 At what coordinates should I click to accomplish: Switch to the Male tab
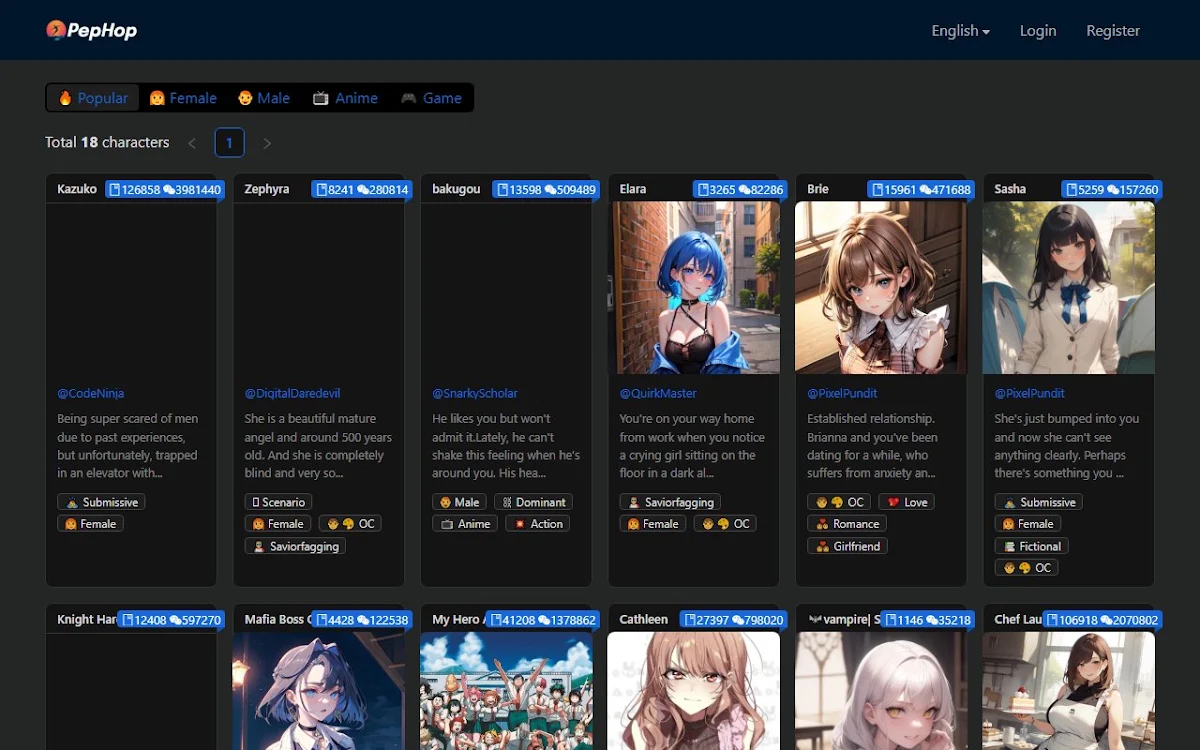point(264,98)
